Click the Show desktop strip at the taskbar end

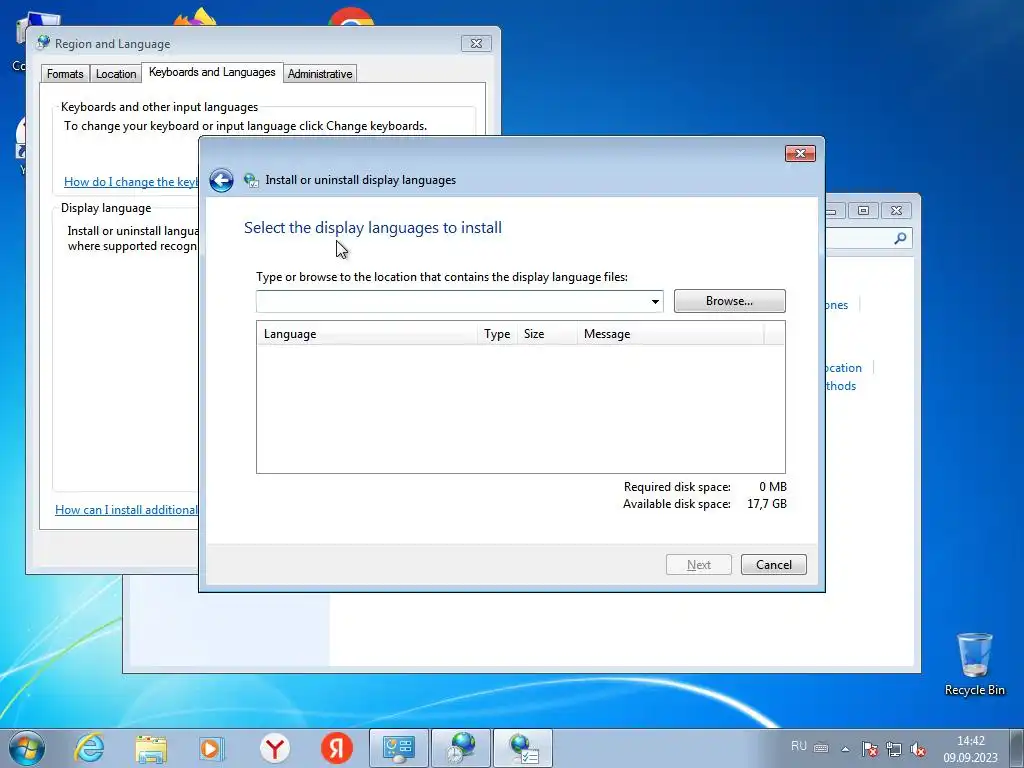(1017, 748)
